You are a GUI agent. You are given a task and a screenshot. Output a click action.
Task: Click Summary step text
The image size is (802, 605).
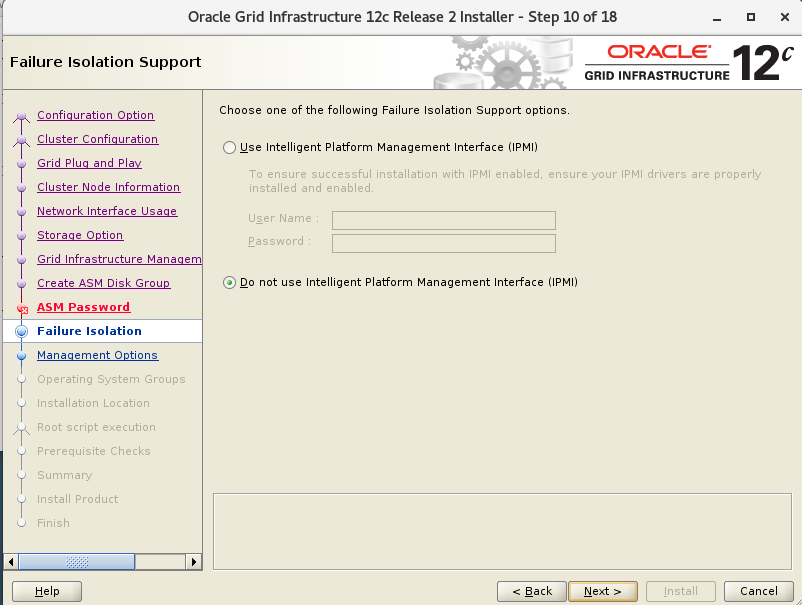pos(64,476)
